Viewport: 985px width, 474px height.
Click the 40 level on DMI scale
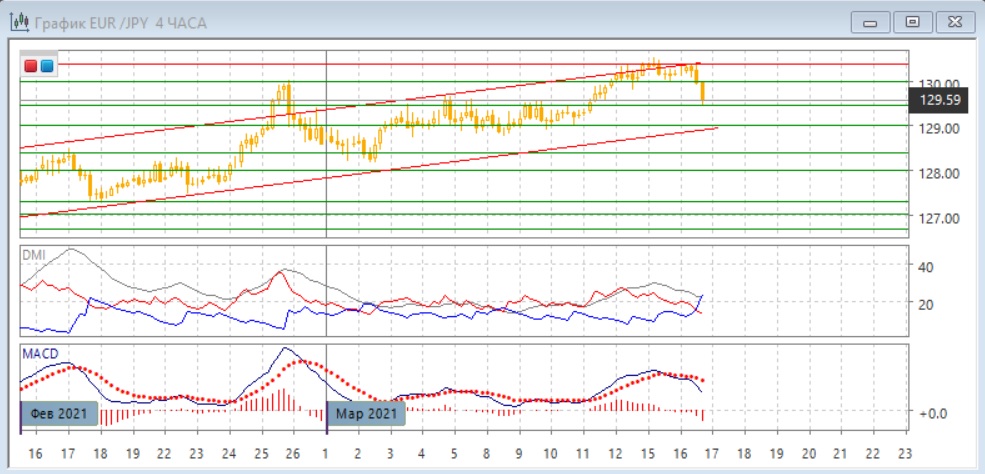926,267
